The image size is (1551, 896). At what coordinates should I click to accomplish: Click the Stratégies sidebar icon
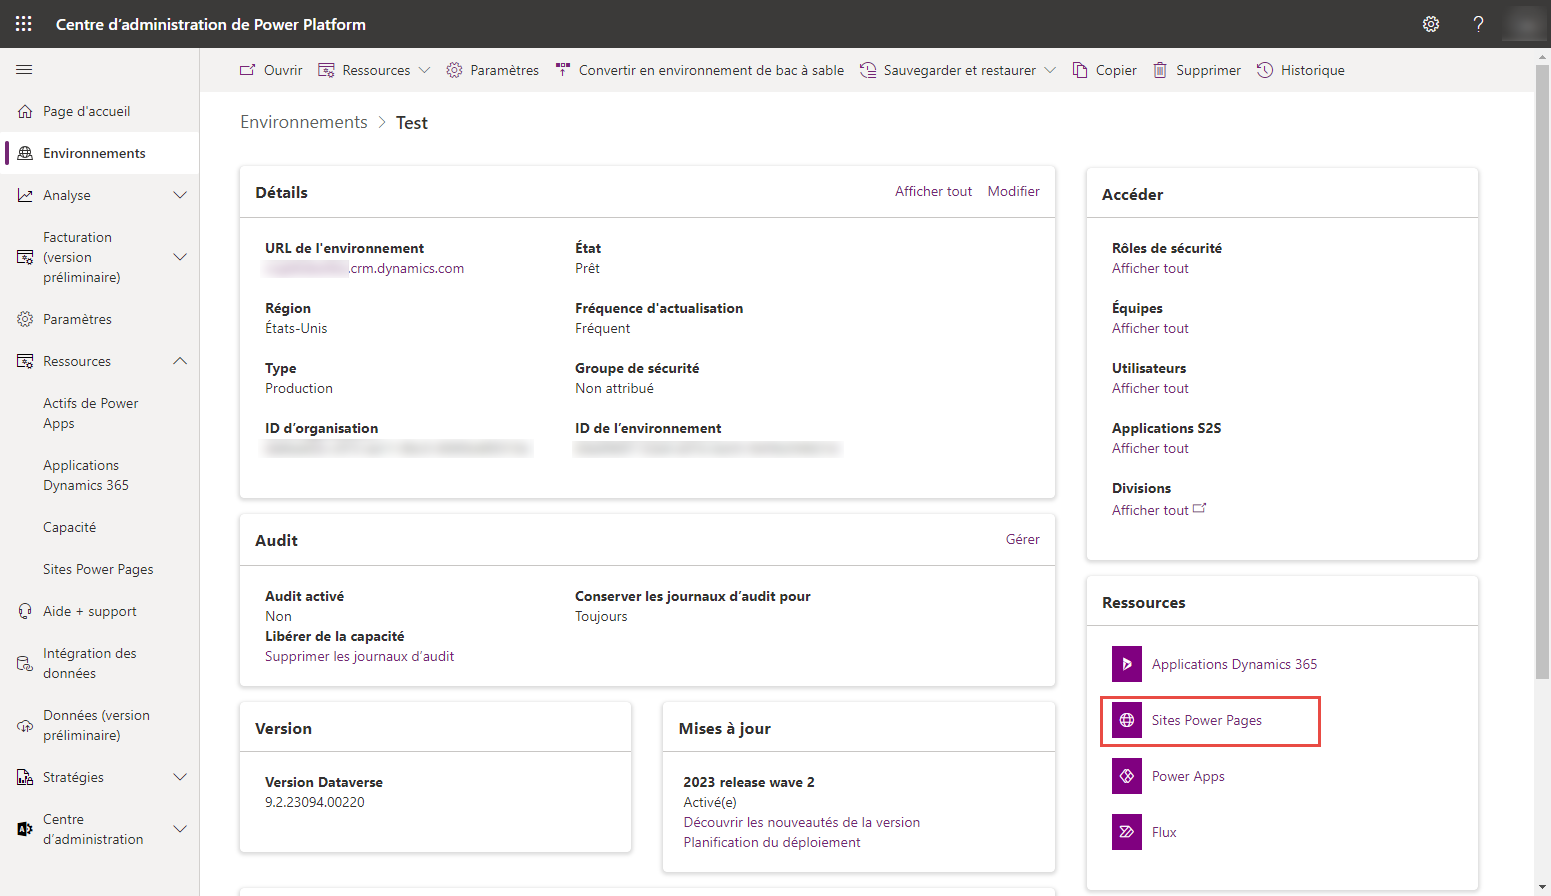(x=25, y=777)
